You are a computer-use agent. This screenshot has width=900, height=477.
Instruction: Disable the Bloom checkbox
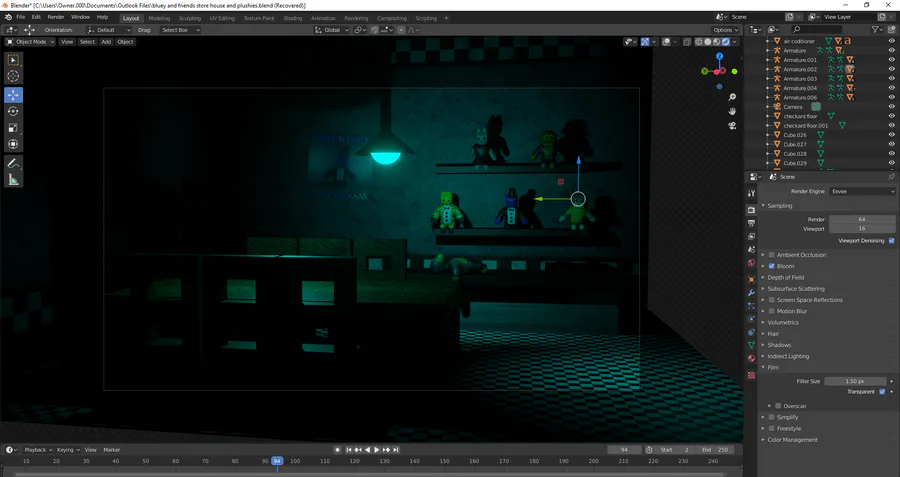click(771, 266)
